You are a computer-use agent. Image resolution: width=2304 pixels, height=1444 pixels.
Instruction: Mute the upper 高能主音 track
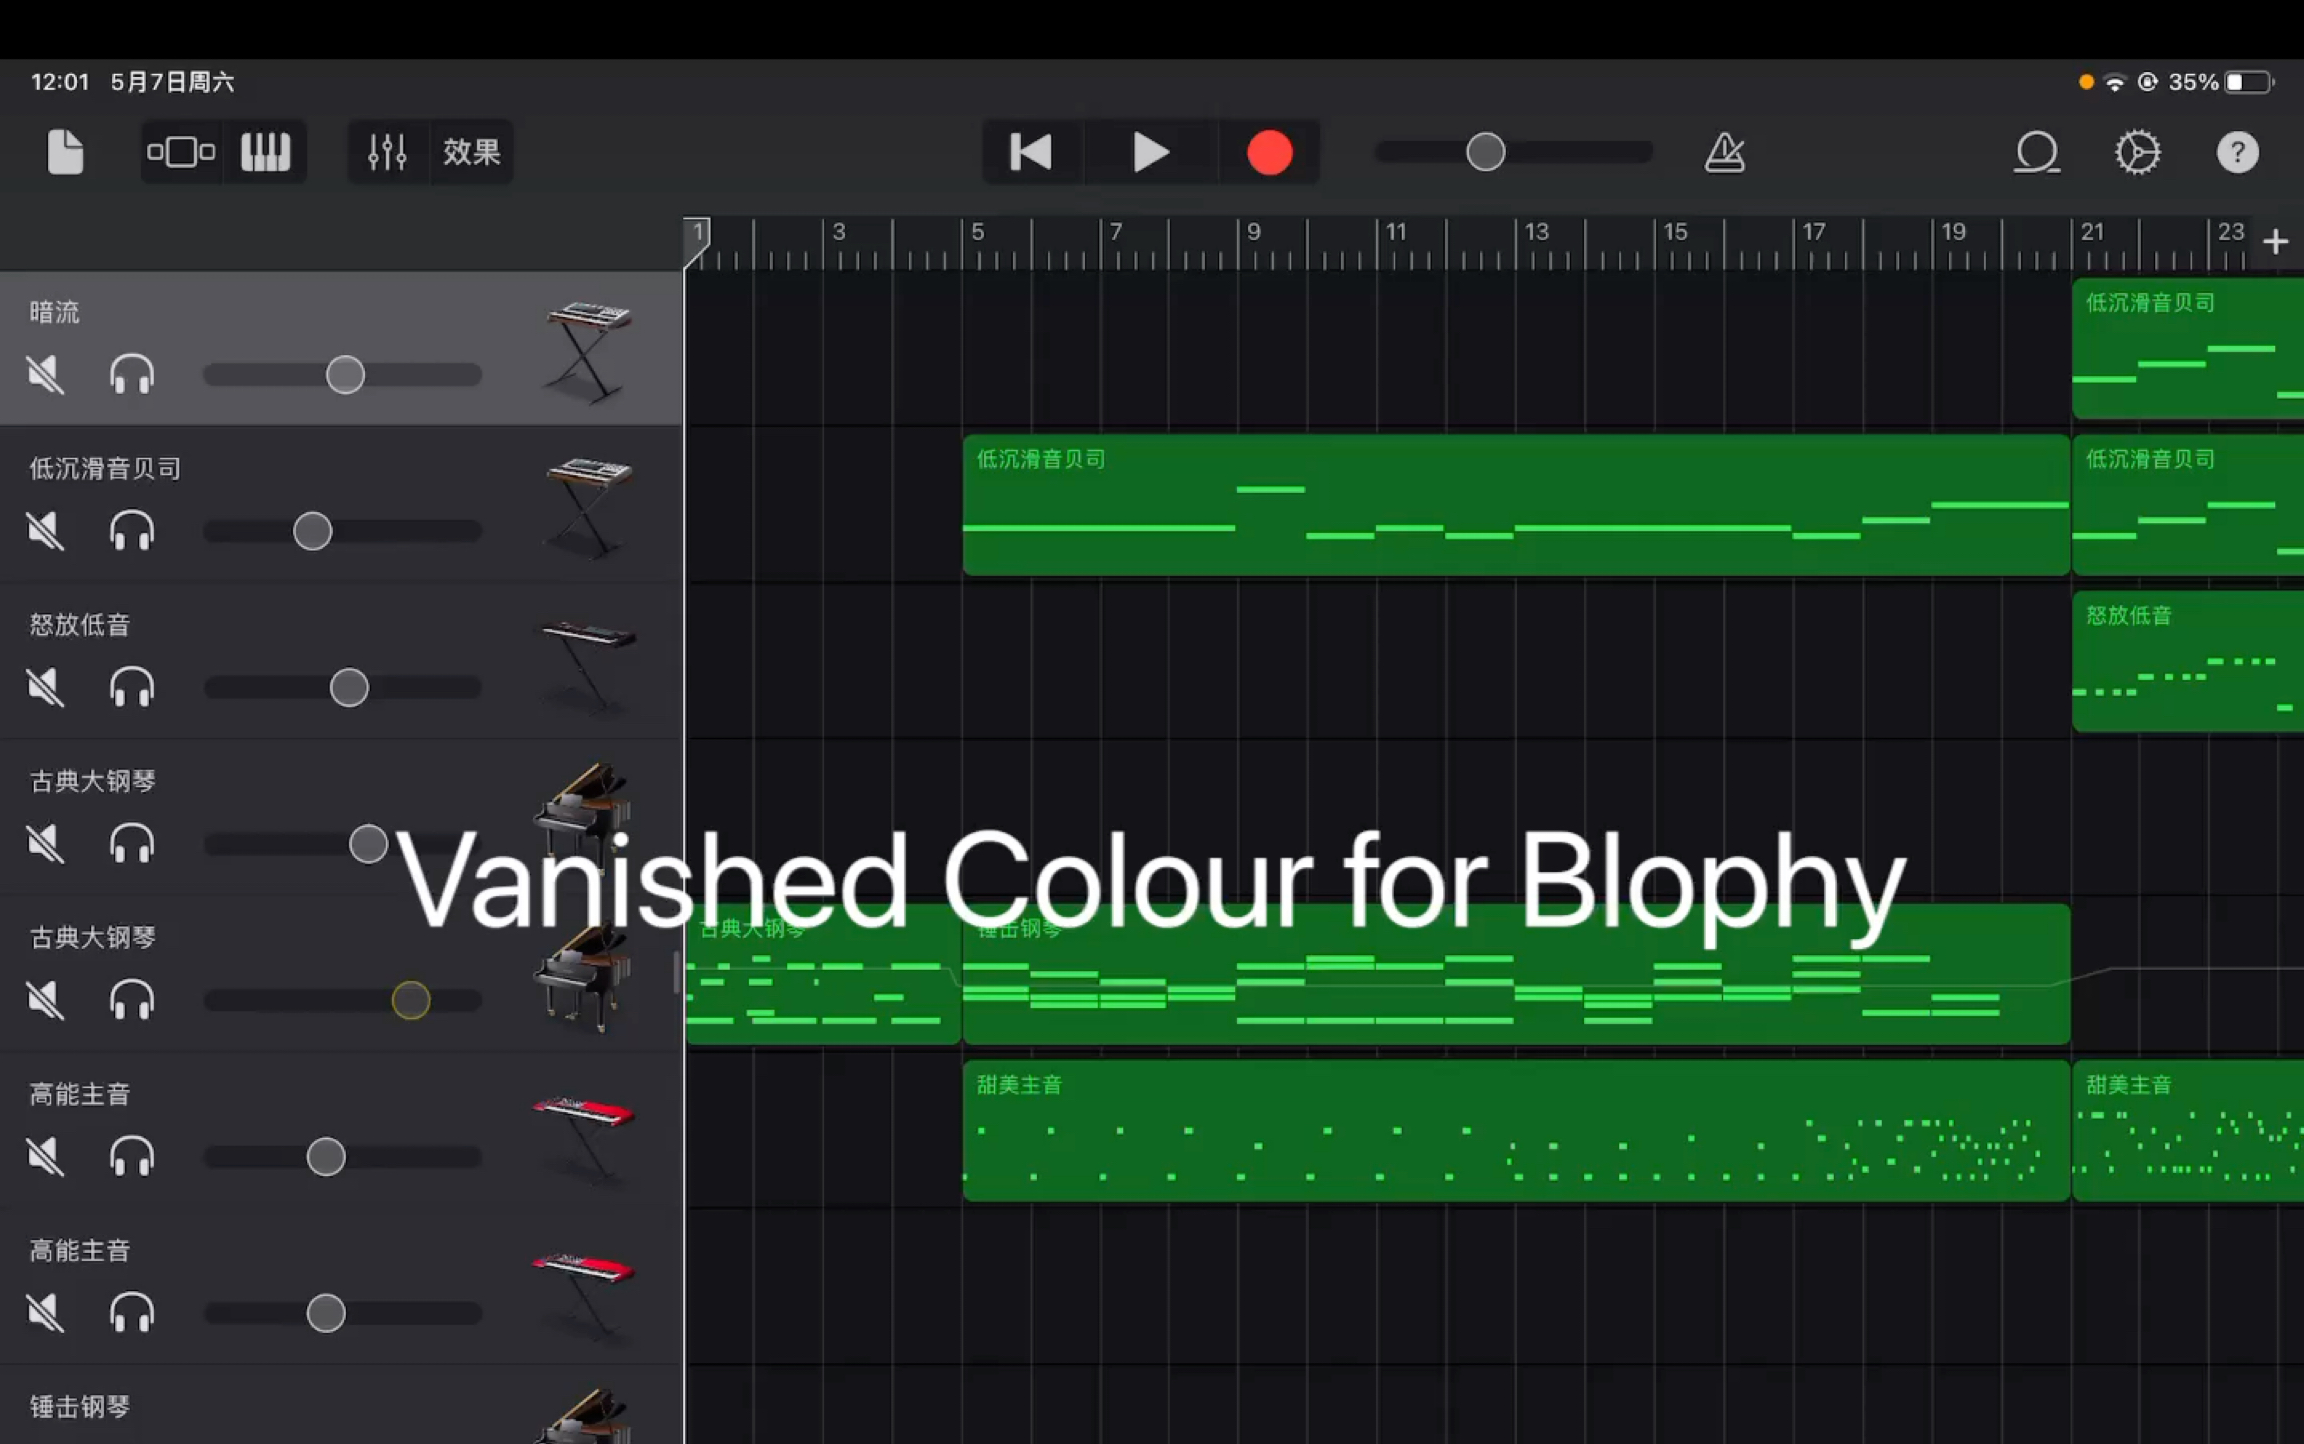click(45, 1157)
